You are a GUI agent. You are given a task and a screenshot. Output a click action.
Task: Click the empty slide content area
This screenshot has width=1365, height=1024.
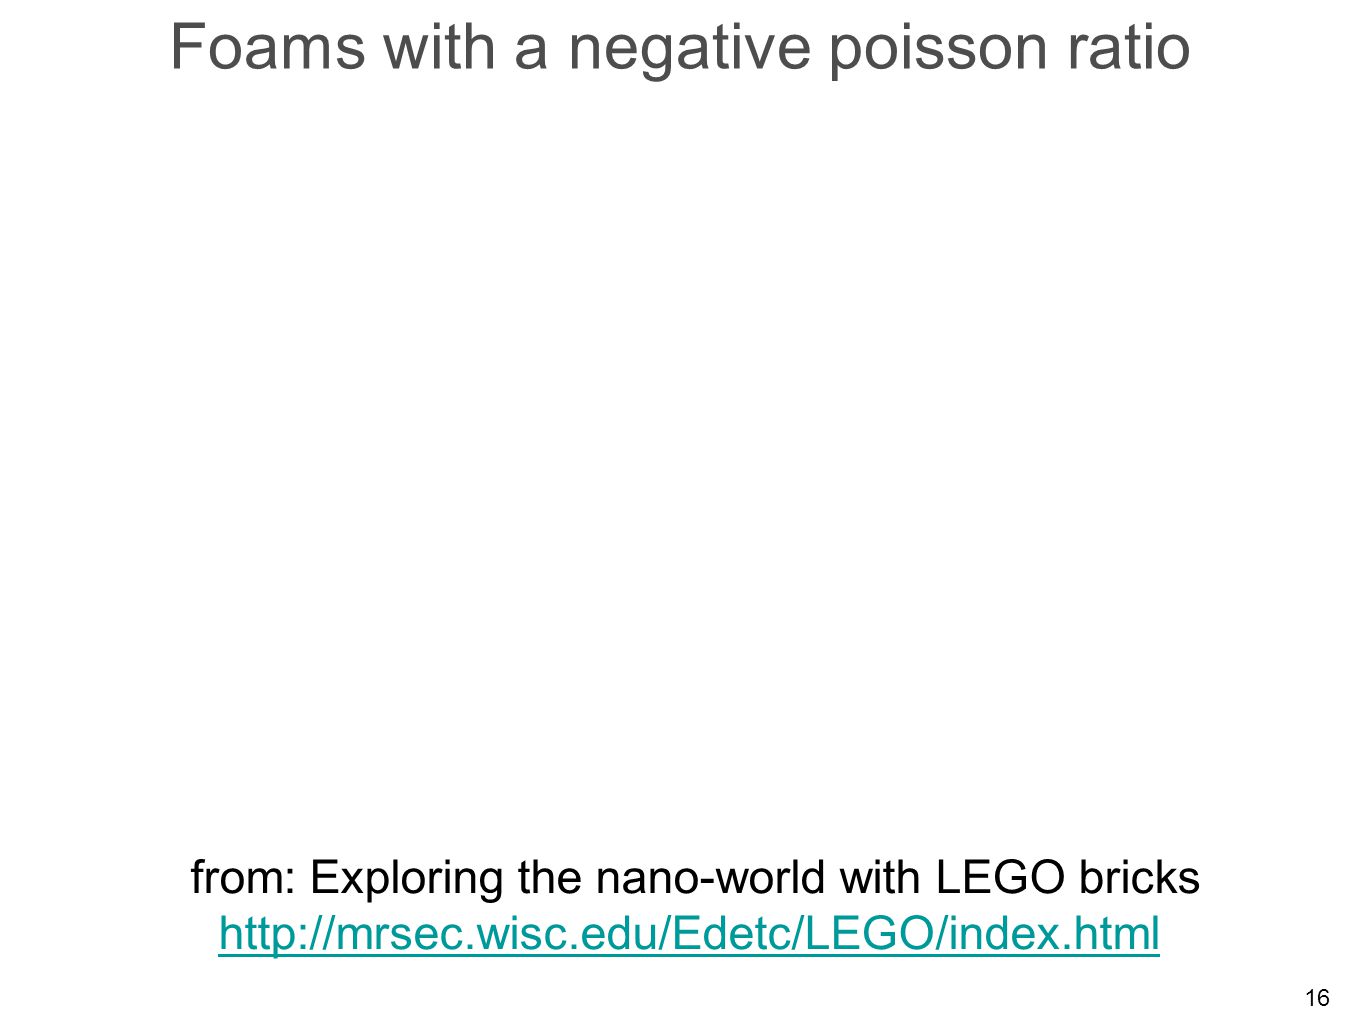click(682, 460)
